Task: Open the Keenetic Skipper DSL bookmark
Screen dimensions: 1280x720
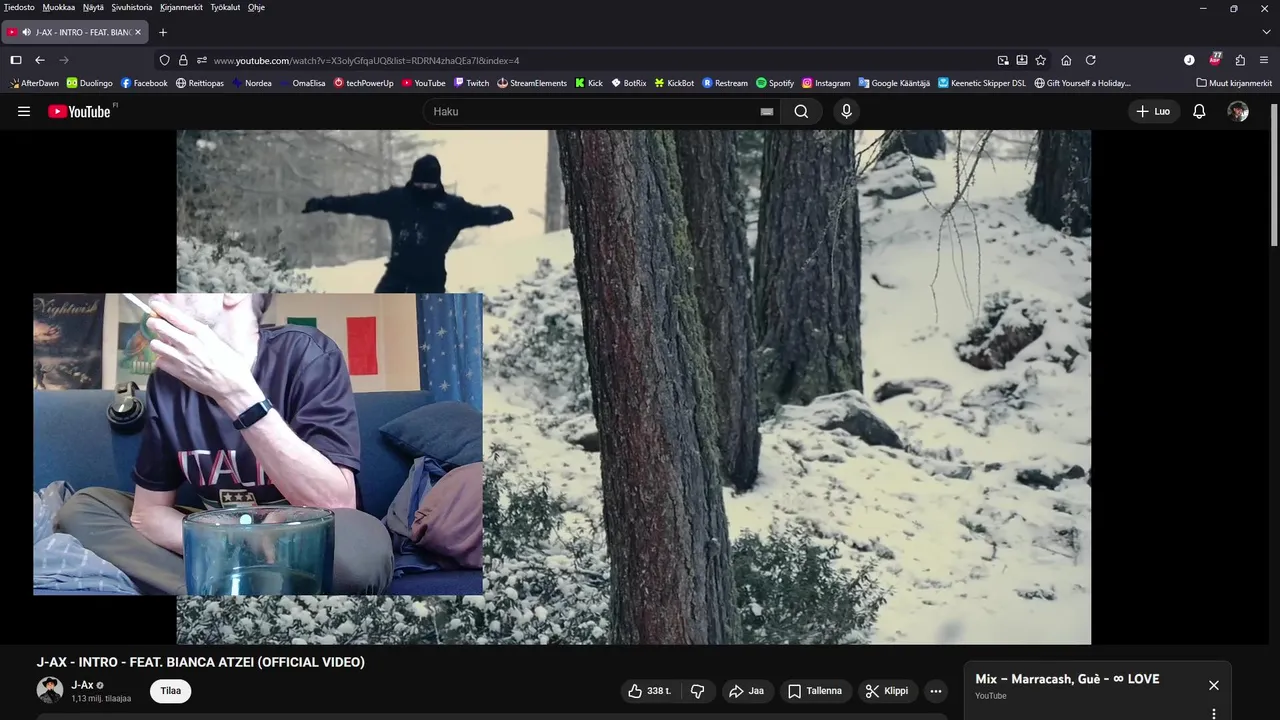Action: tap(982, 83)
